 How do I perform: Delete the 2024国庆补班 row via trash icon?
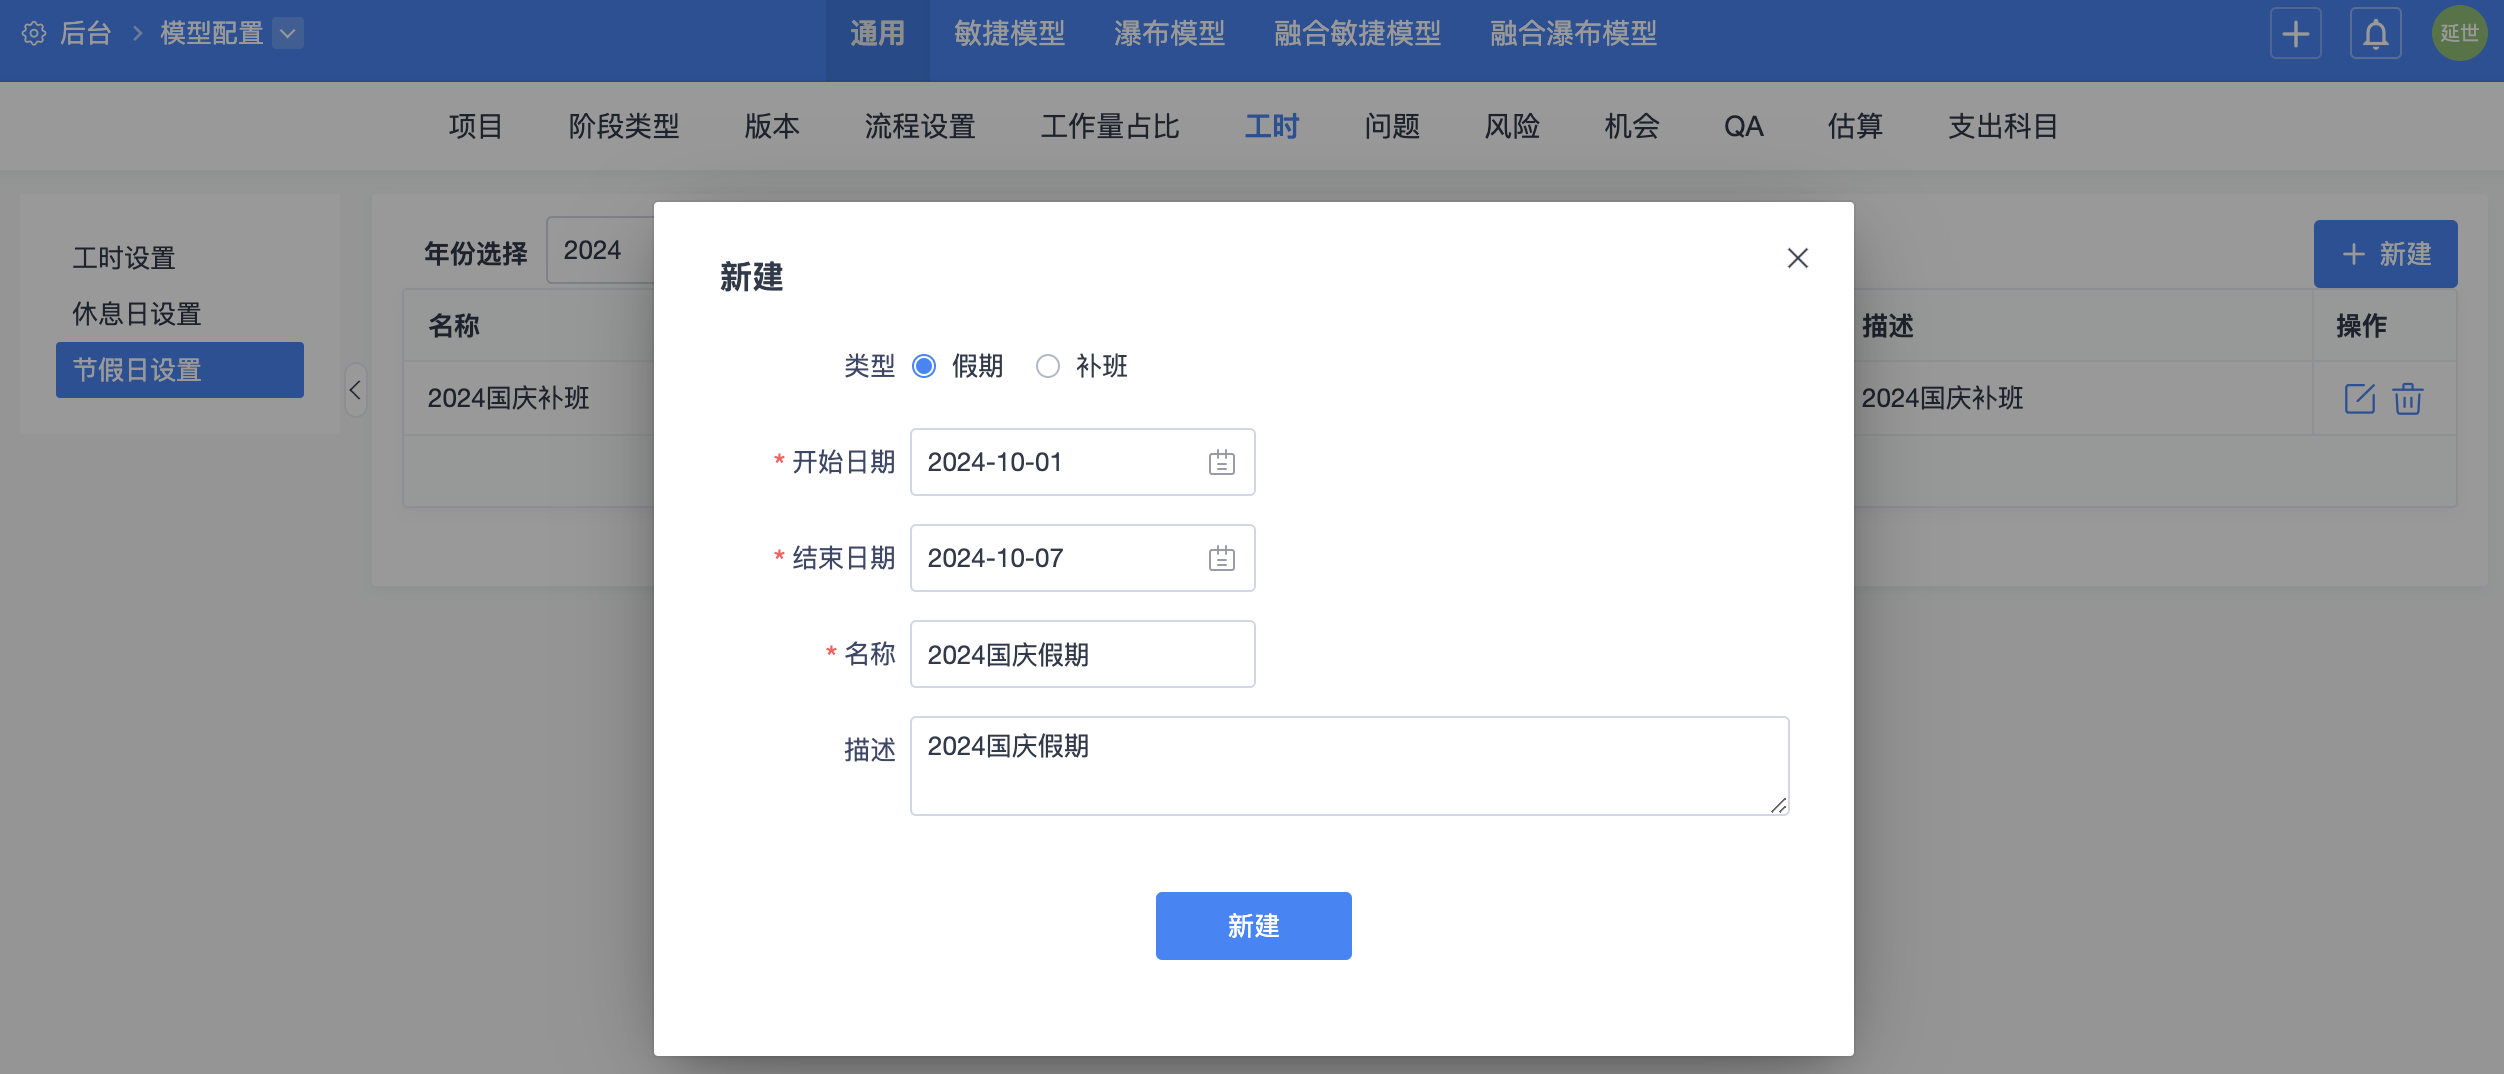[x=2407, y=399]
